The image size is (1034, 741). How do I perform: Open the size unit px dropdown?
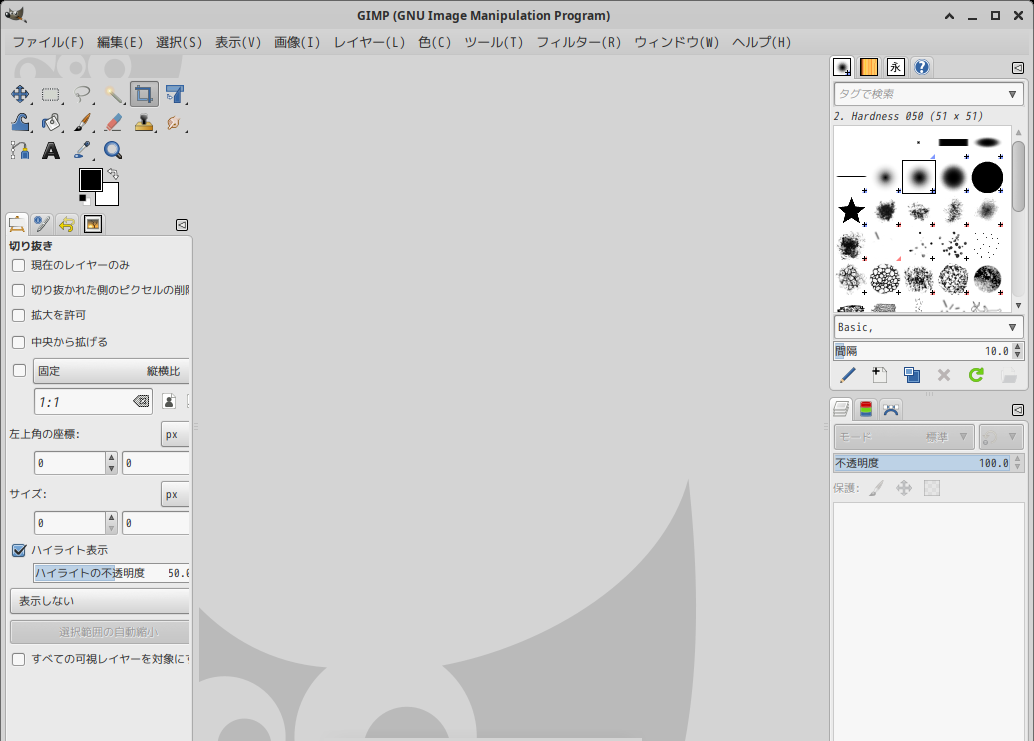(x=175, y=494)
